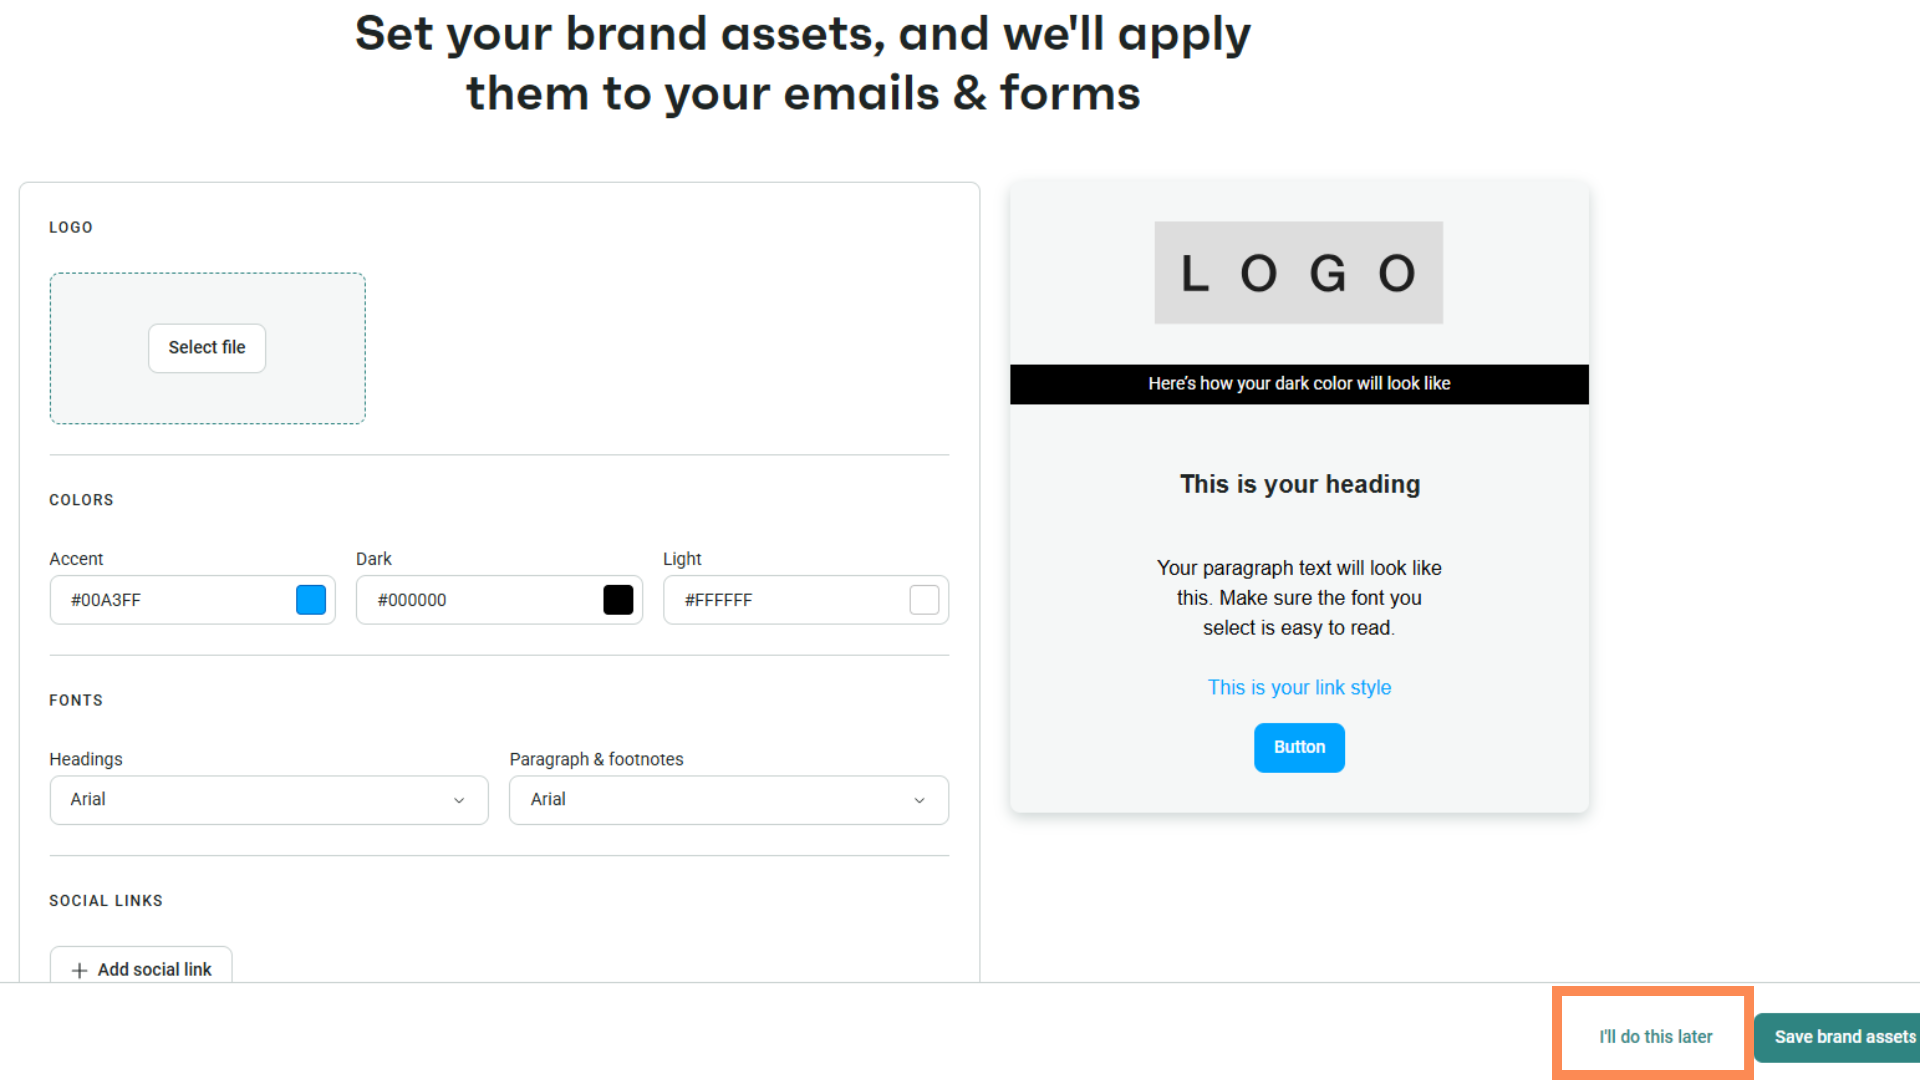
Task: Click the chevron arrow in Headings font field
Action: [x=459, y=800]
